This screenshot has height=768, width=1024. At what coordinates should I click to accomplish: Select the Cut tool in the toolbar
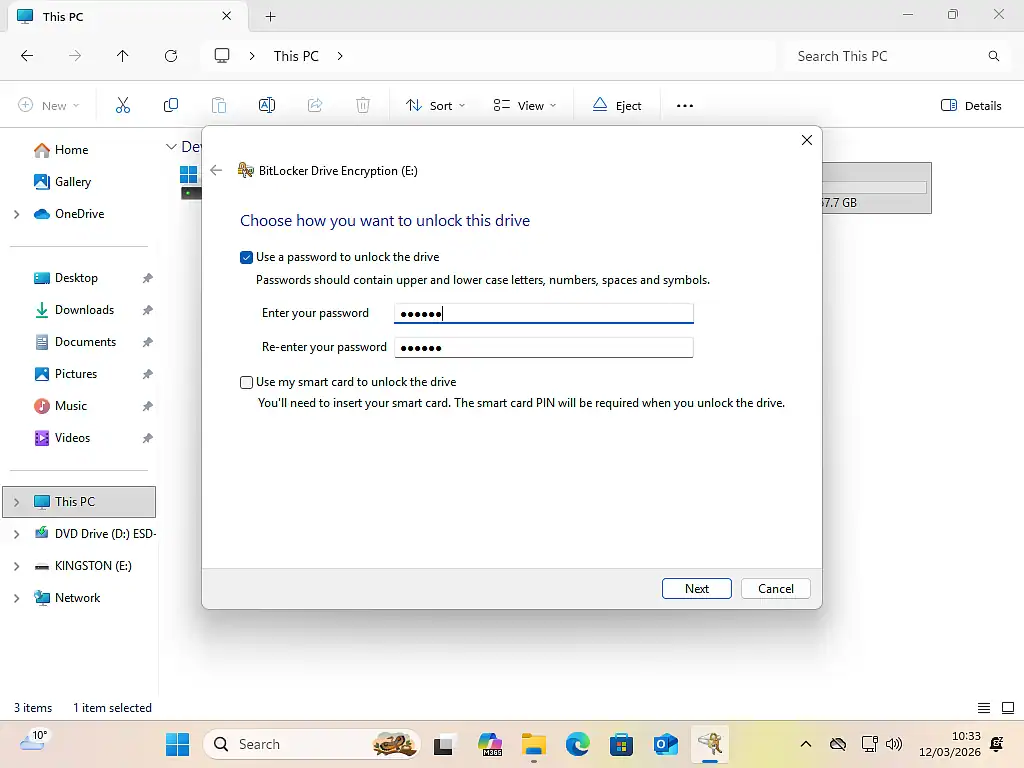pos(123,105)
